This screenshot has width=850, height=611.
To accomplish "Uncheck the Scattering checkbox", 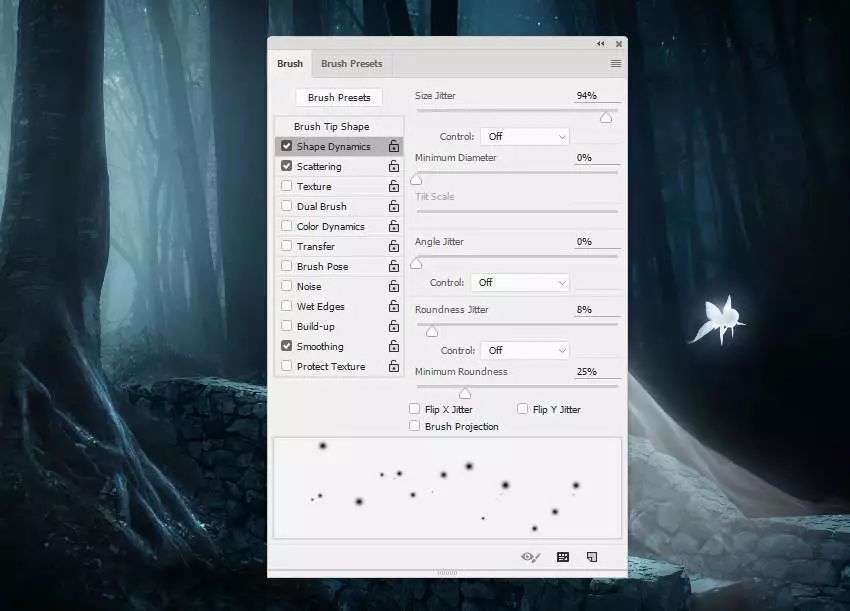I will click(x=287, y=166).
